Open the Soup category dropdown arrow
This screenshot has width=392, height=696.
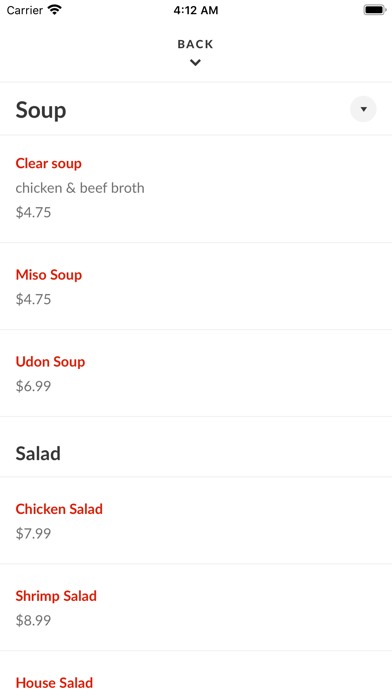click(x=363, y=109)
